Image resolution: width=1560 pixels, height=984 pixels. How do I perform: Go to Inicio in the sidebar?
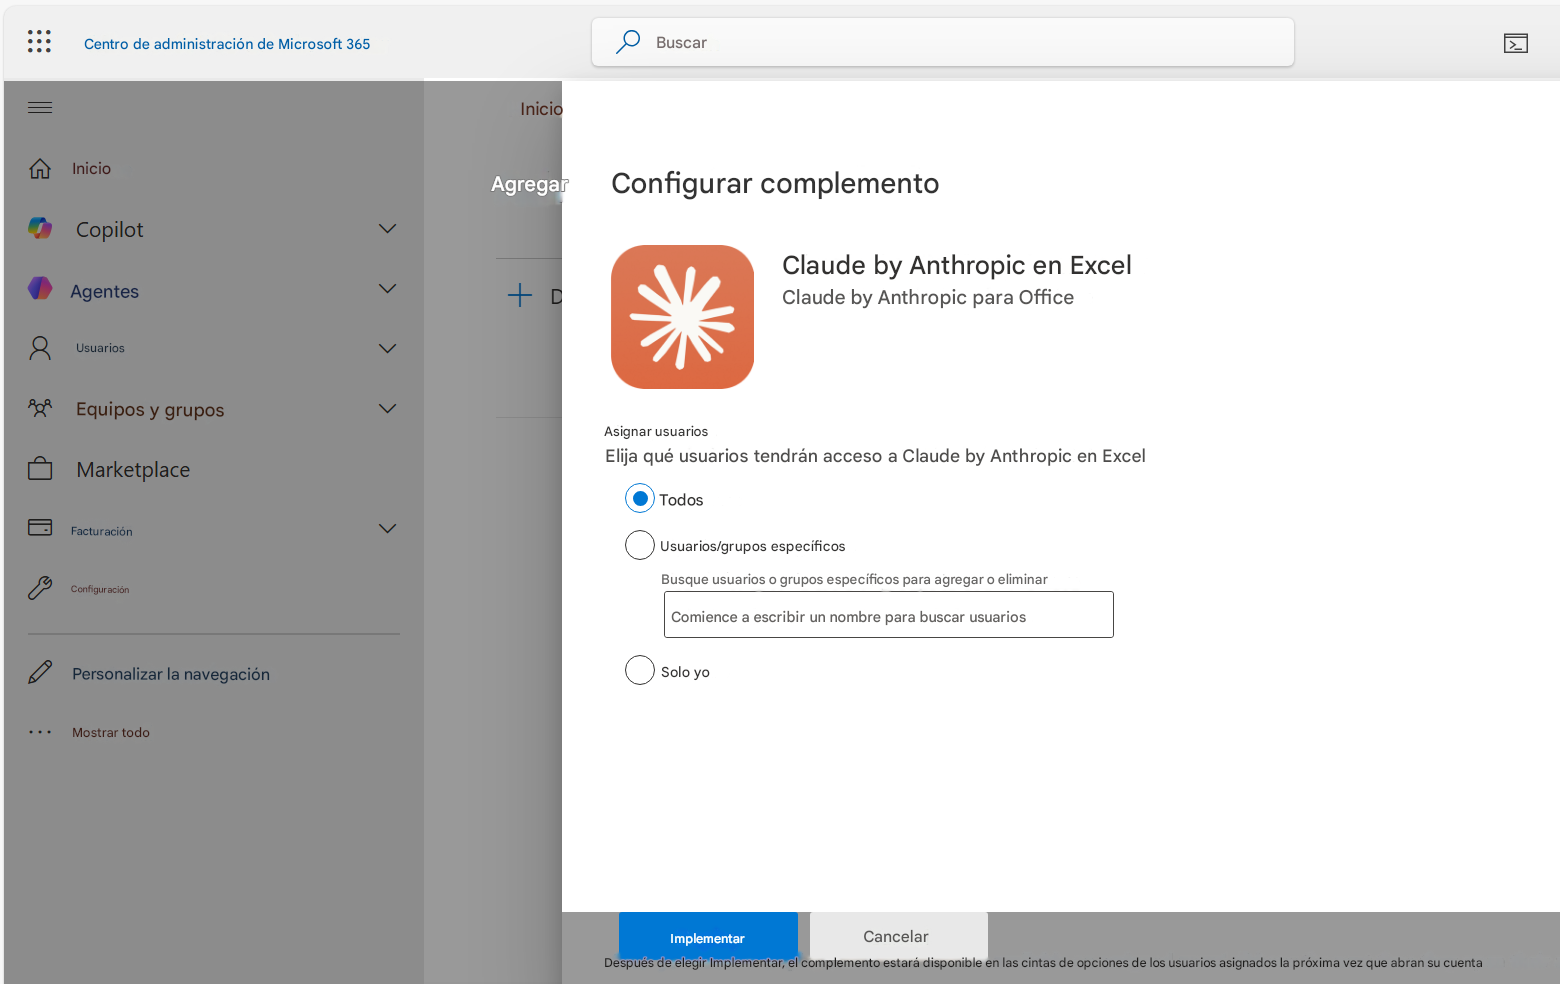[x=91, y=169]
